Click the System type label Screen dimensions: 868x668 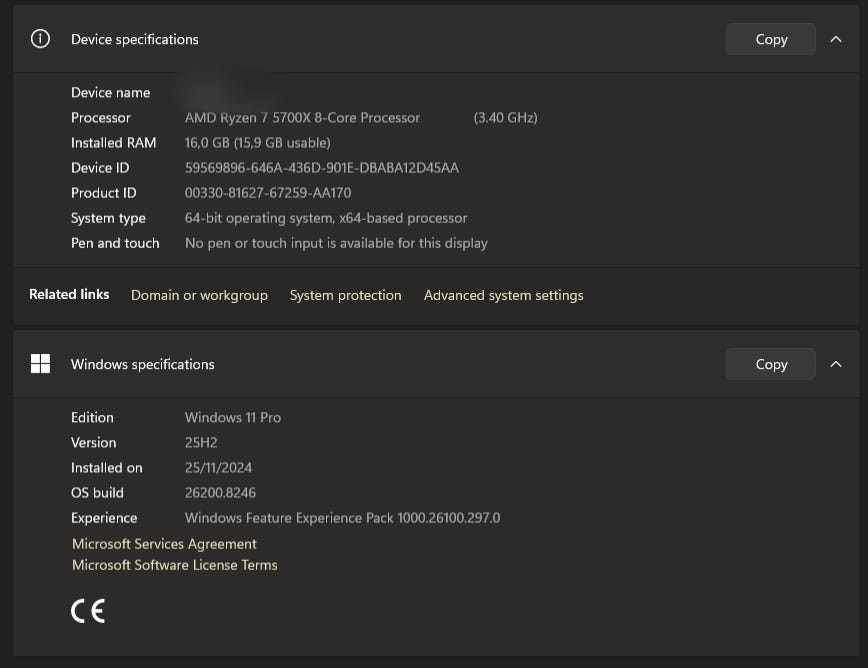[x=108, y=218]
